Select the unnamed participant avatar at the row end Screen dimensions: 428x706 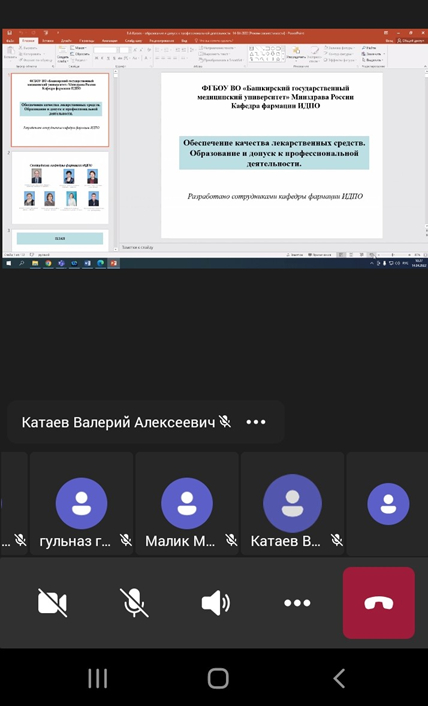[388, 503]
